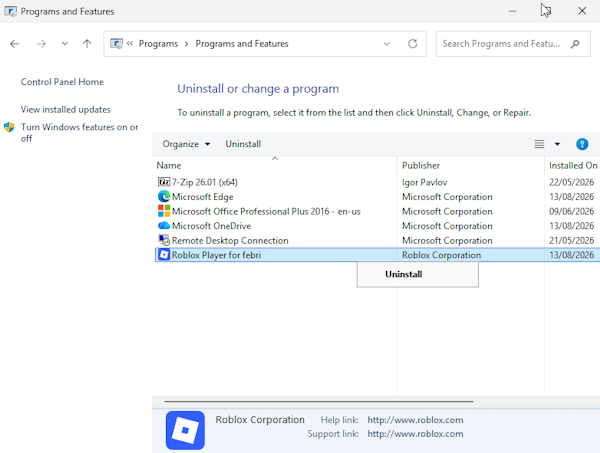Screen dimensions: 600x453
Task: Click install date 22/05/2026
Action: click(571, 182)
